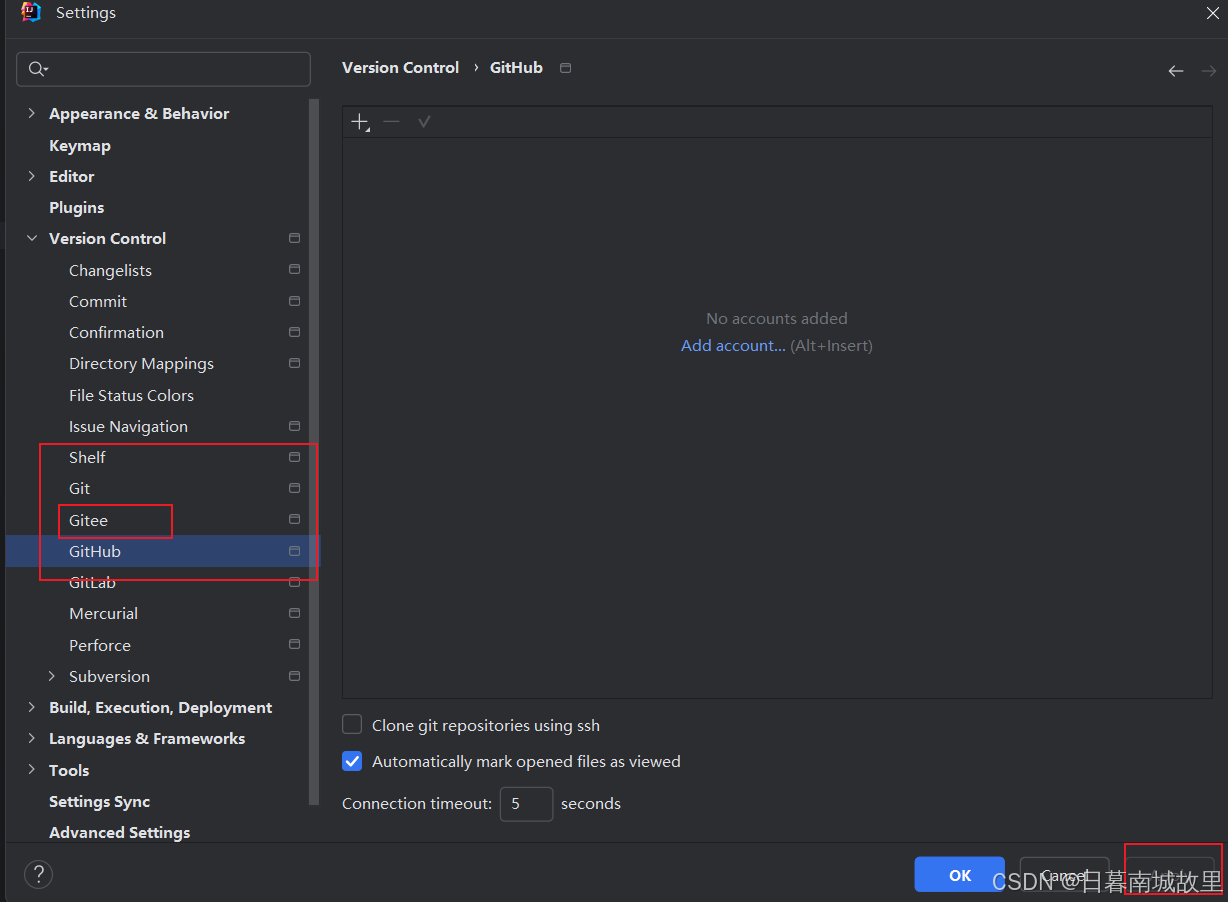This screenshot has width=1228, height=902.
Task: Expand Appearance & Behavior section
Action: [31, 114]
